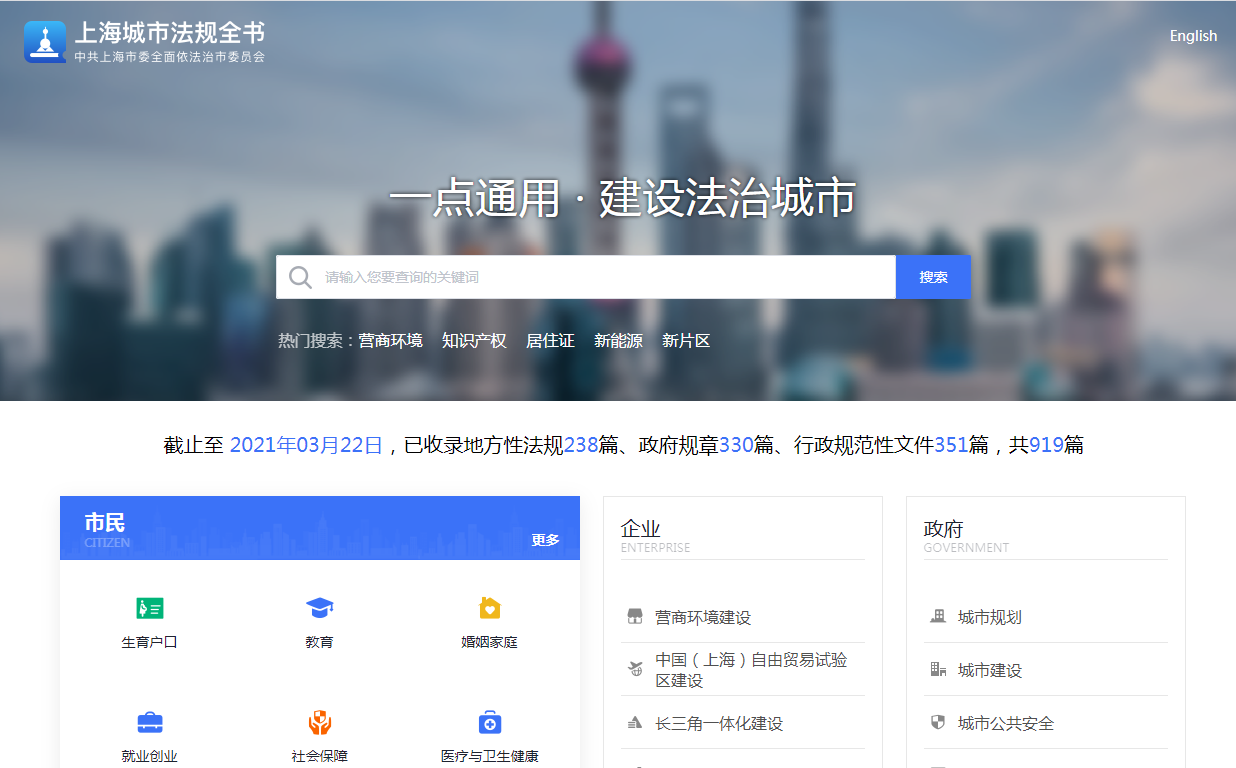Click the 医疗与卫生健康 label
The image size is (1236, 768).
click(x=489, y=757)
